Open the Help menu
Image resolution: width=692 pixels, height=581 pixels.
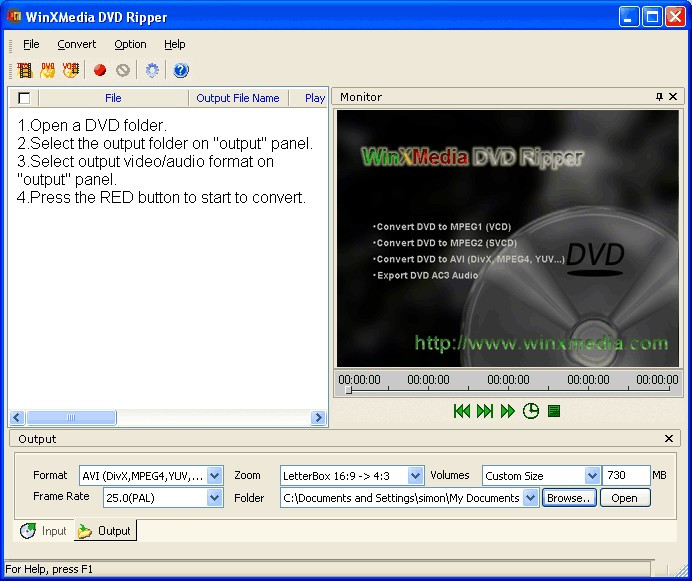175,44
